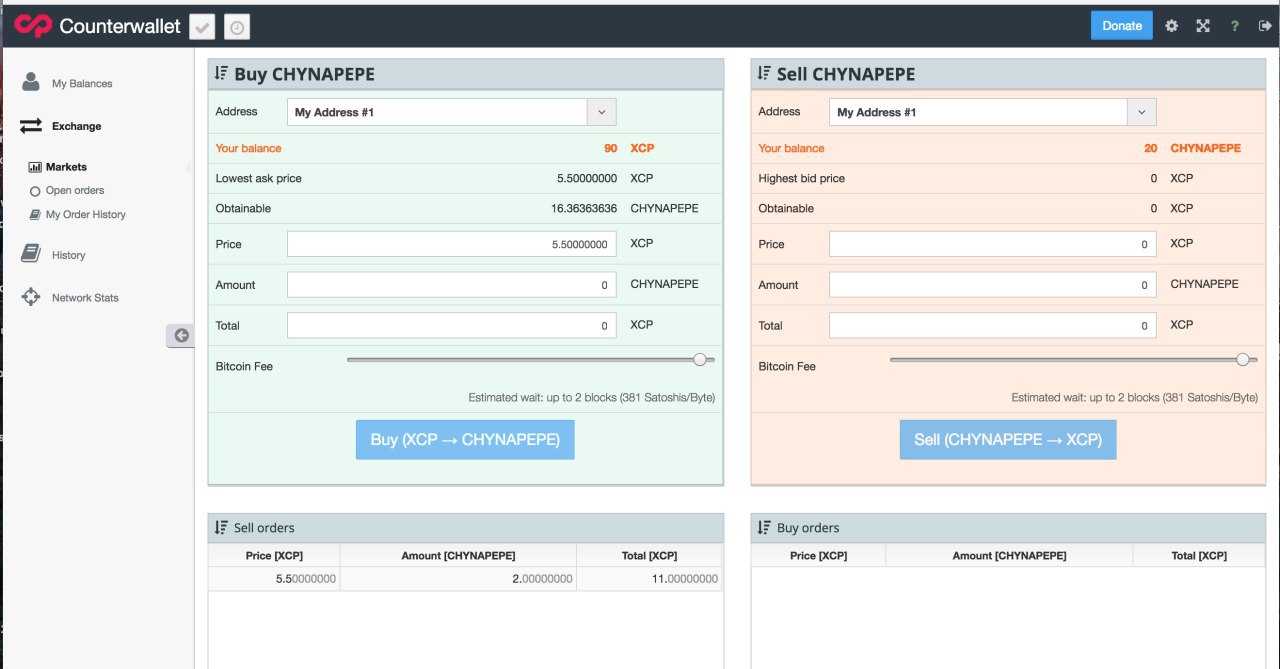This screenshot has height=669, width=1280.
Task: Click the Counterwallet logo
Action: tap(98, 26)
